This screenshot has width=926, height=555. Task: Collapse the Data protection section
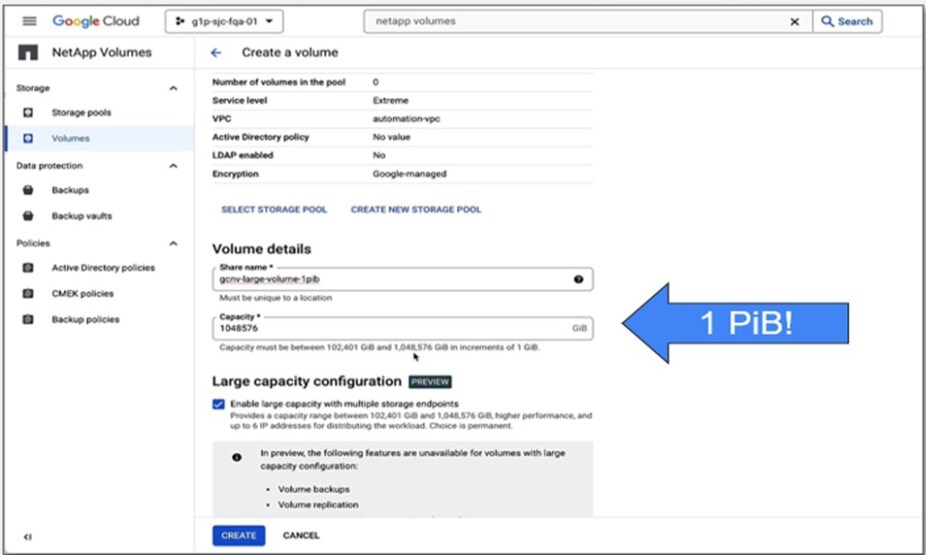(x=173, y=166)
